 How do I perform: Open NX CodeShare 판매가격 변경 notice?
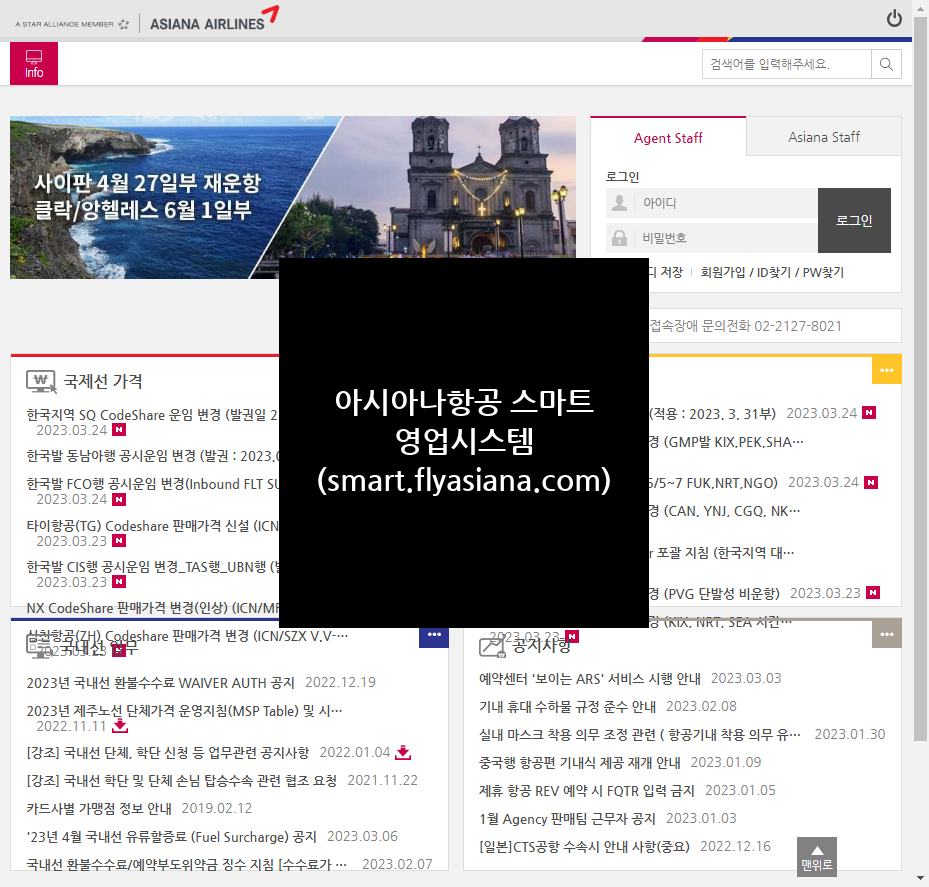(152, 608)
